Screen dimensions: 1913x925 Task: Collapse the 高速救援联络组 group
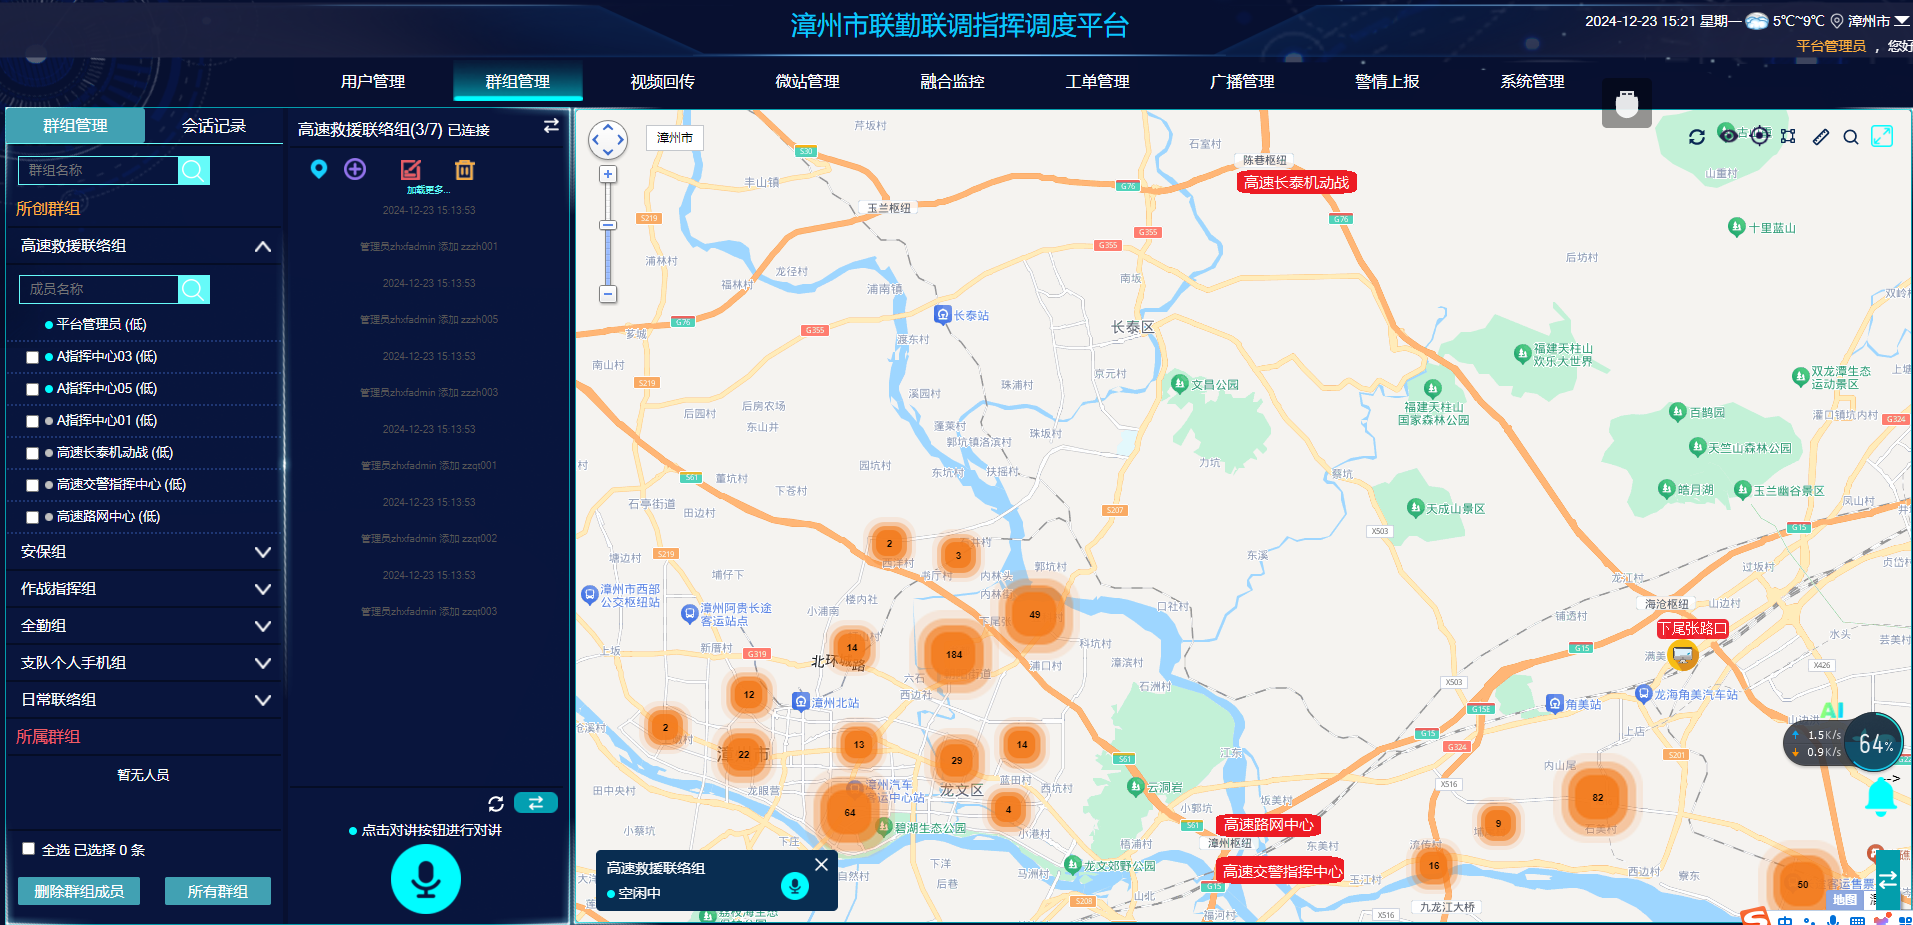point(262,246)
